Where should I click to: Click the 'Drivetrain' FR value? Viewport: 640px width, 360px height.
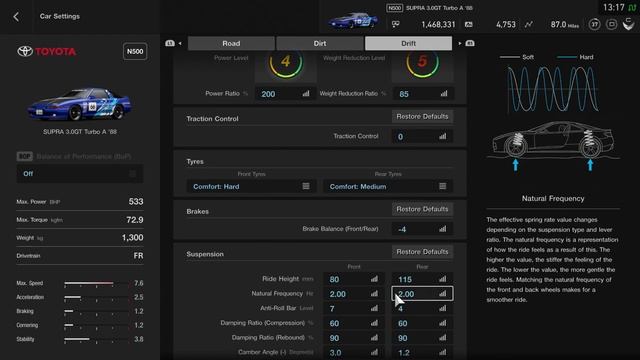tap(138, 256)
